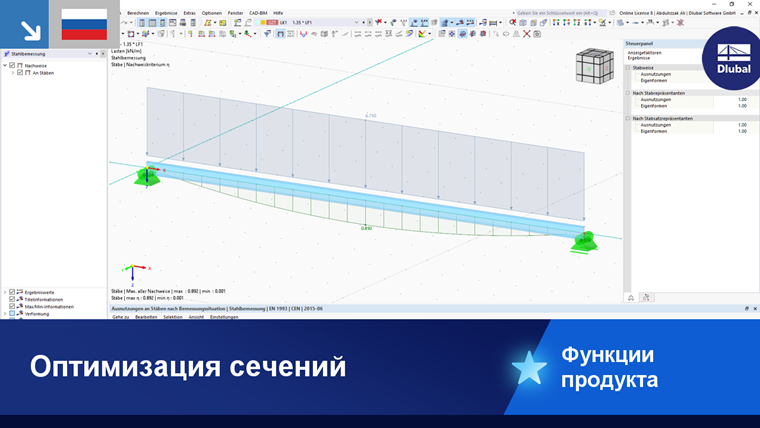Open the Fenster menu

[x=235, y=13]
